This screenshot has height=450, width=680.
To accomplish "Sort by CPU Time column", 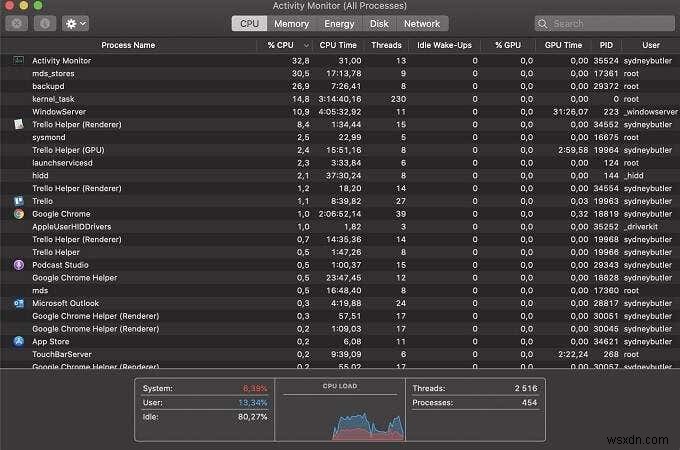I will pyautogui.click(x=338, y=45).
